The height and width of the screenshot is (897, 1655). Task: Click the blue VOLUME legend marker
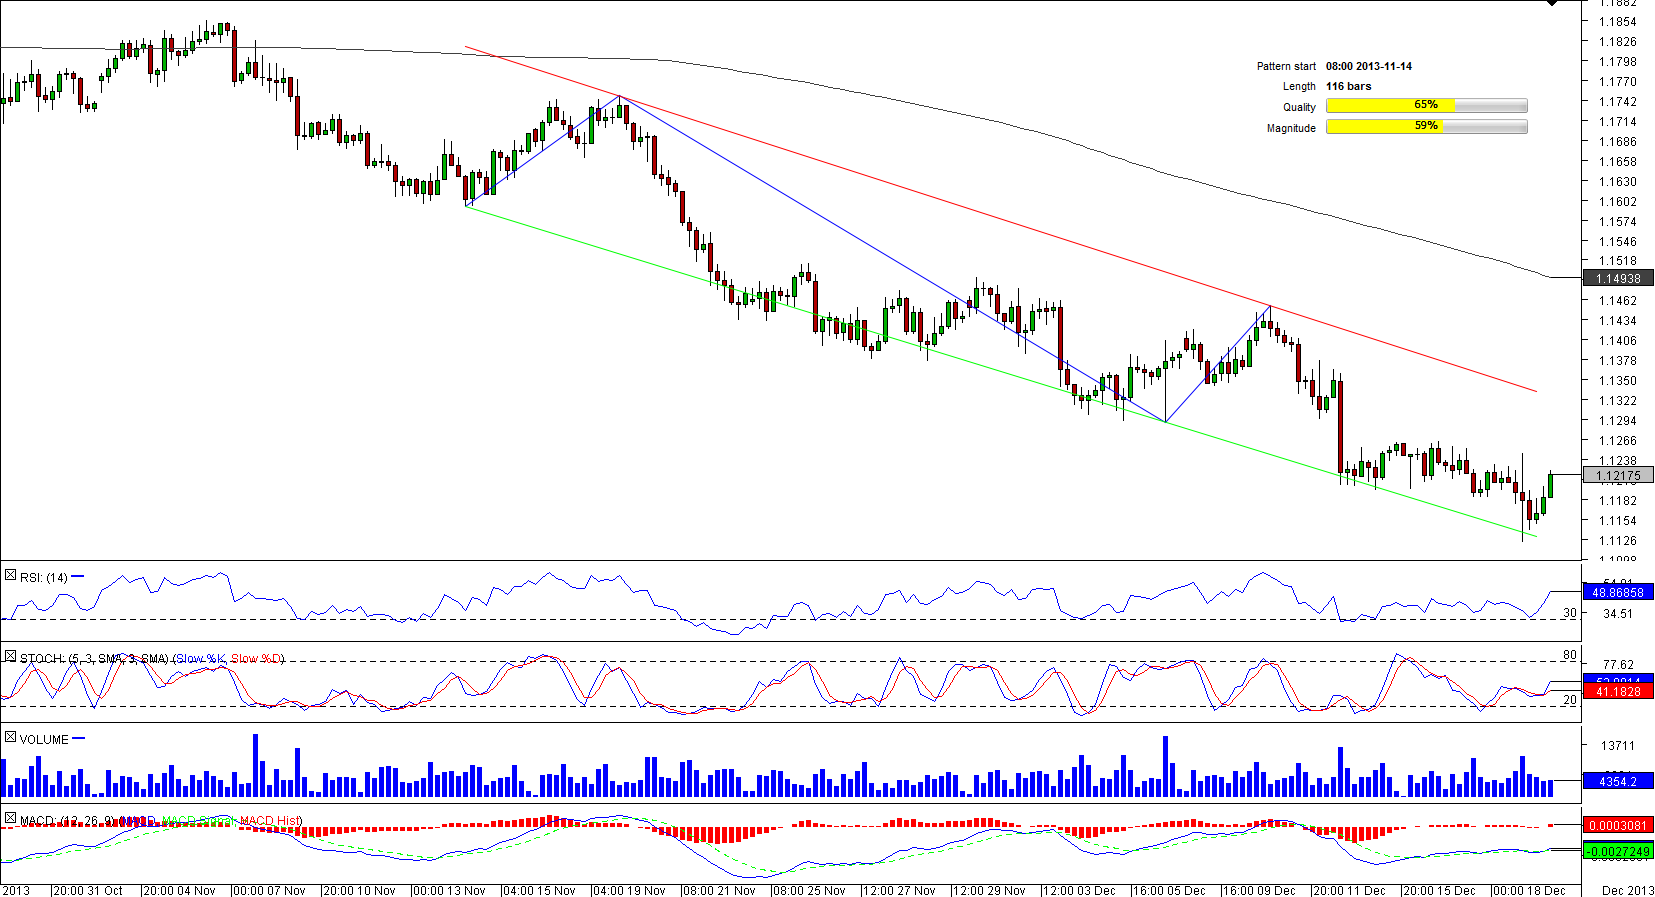coord(79,739)
